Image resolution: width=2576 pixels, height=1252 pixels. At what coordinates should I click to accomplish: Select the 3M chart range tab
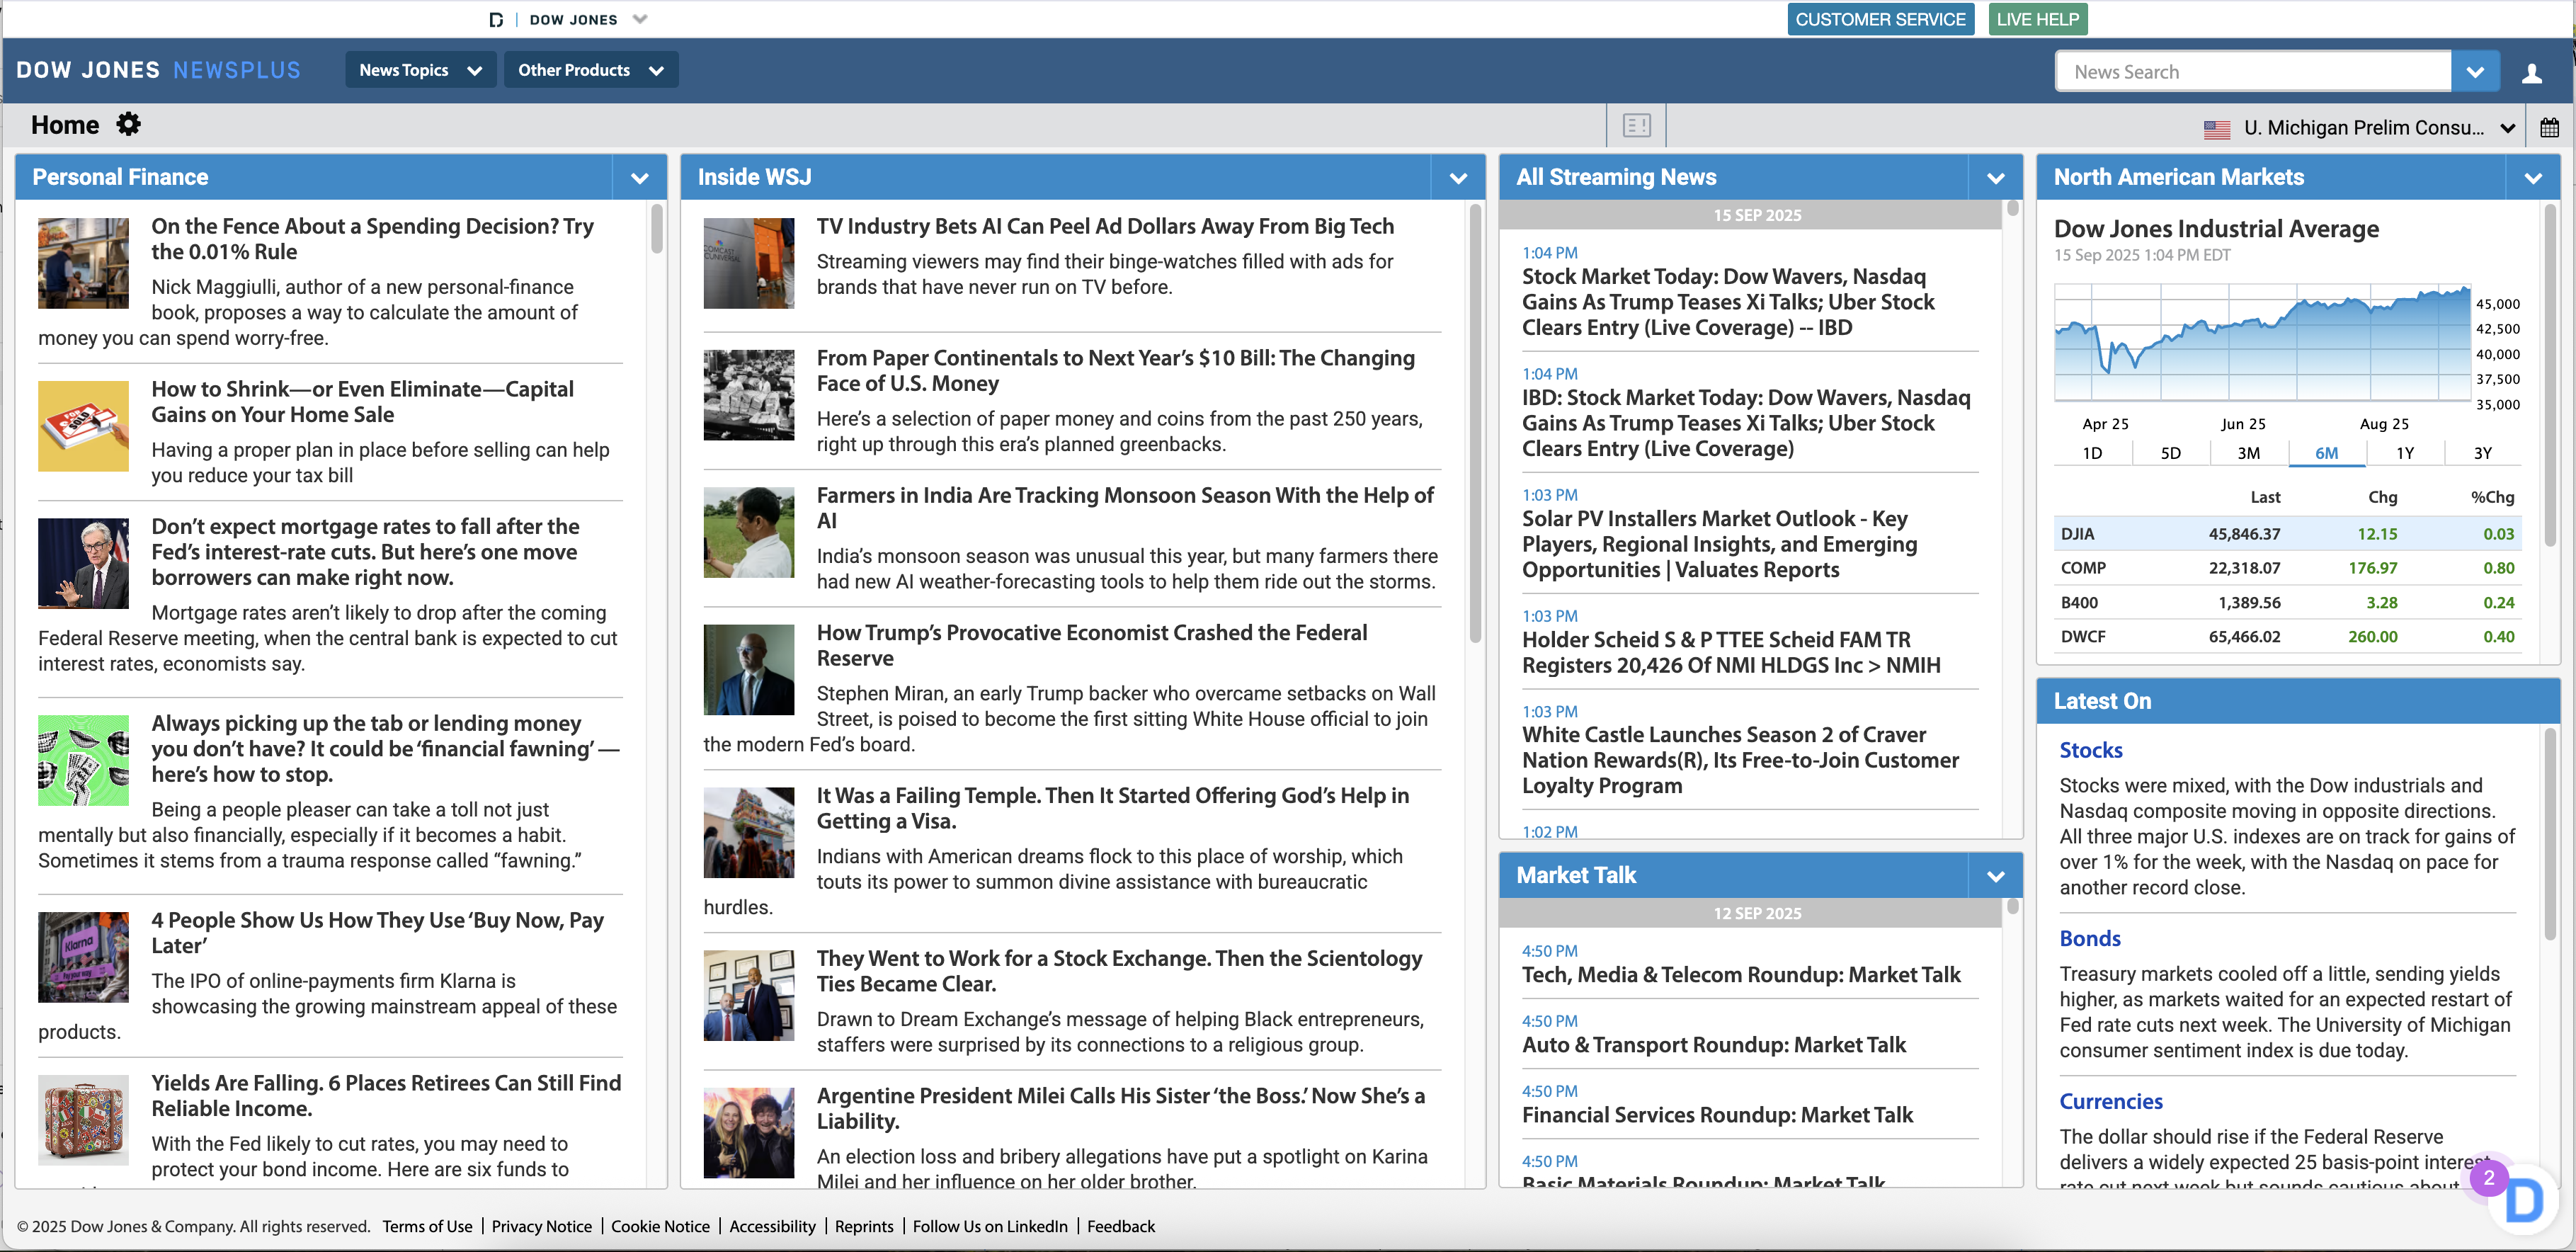coord(2248,453)
